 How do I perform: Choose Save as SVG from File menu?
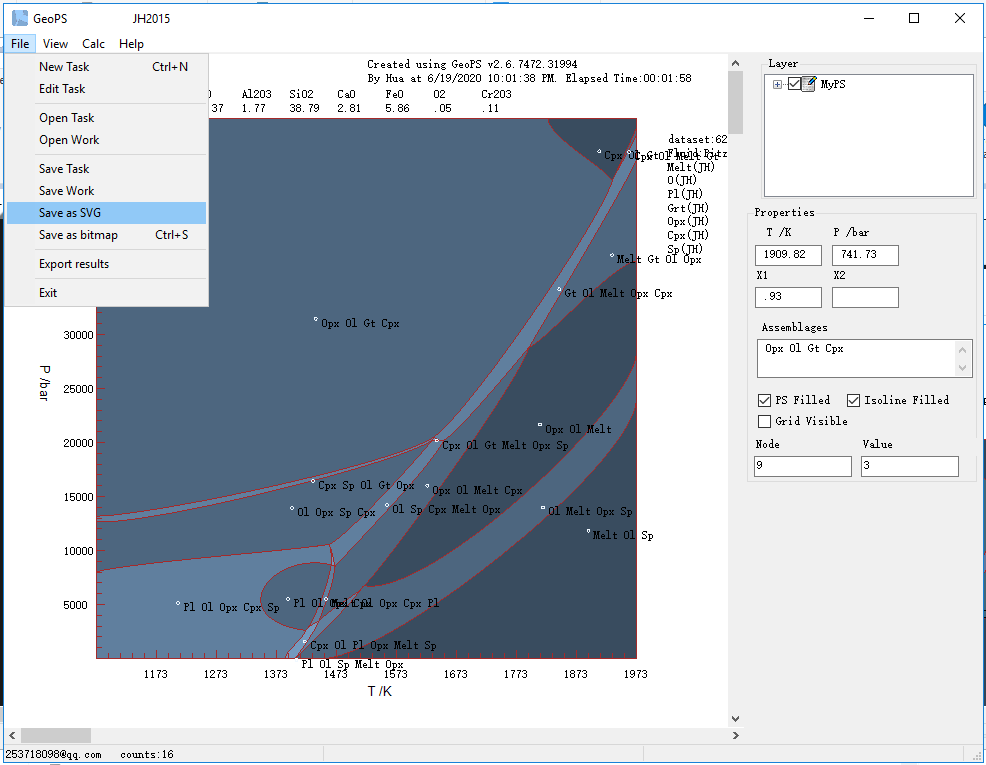tap(70, 213)
